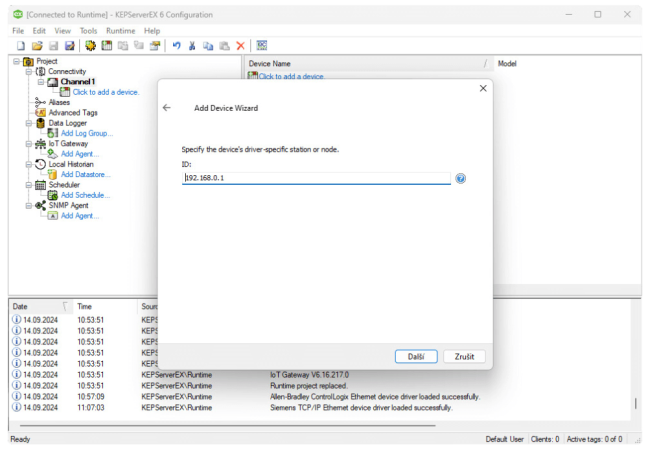The image size is (648, 456).
Task: Click the Local Historian clock icon
Action: pyautogui.click(x=40, y=164)
